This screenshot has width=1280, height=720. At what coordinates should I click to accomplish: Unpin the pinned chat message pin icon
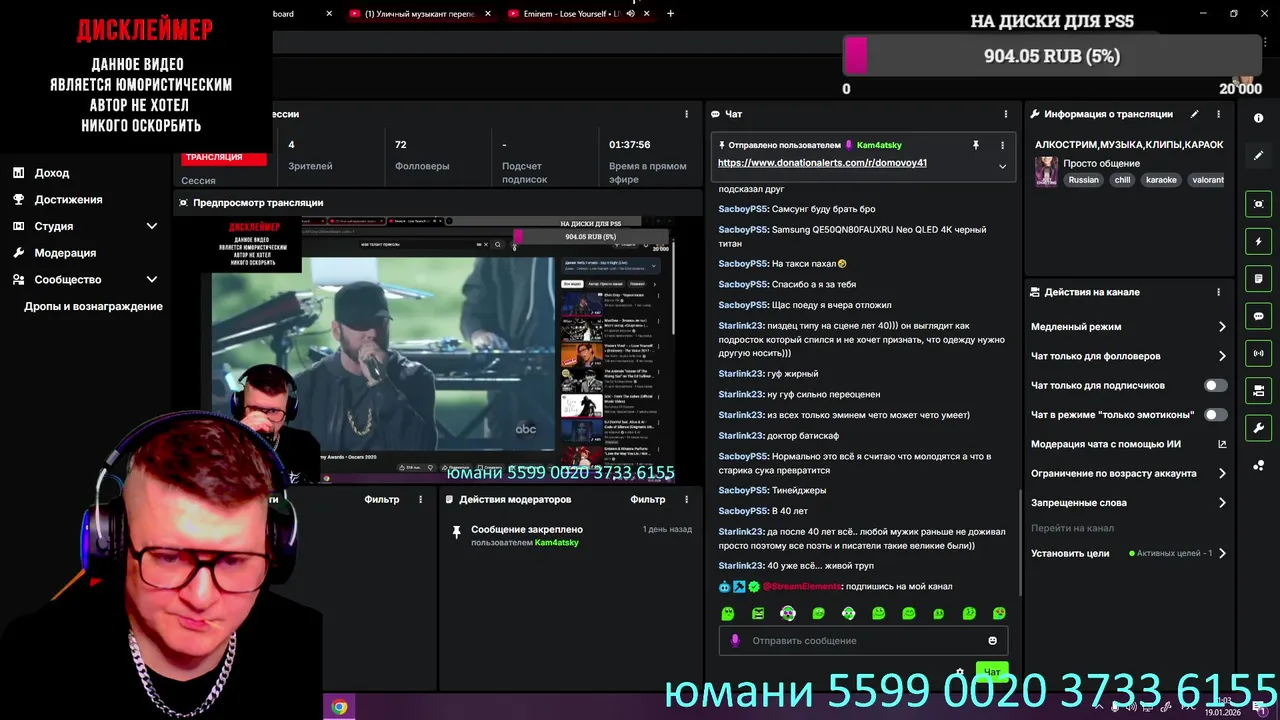point(975,145)
